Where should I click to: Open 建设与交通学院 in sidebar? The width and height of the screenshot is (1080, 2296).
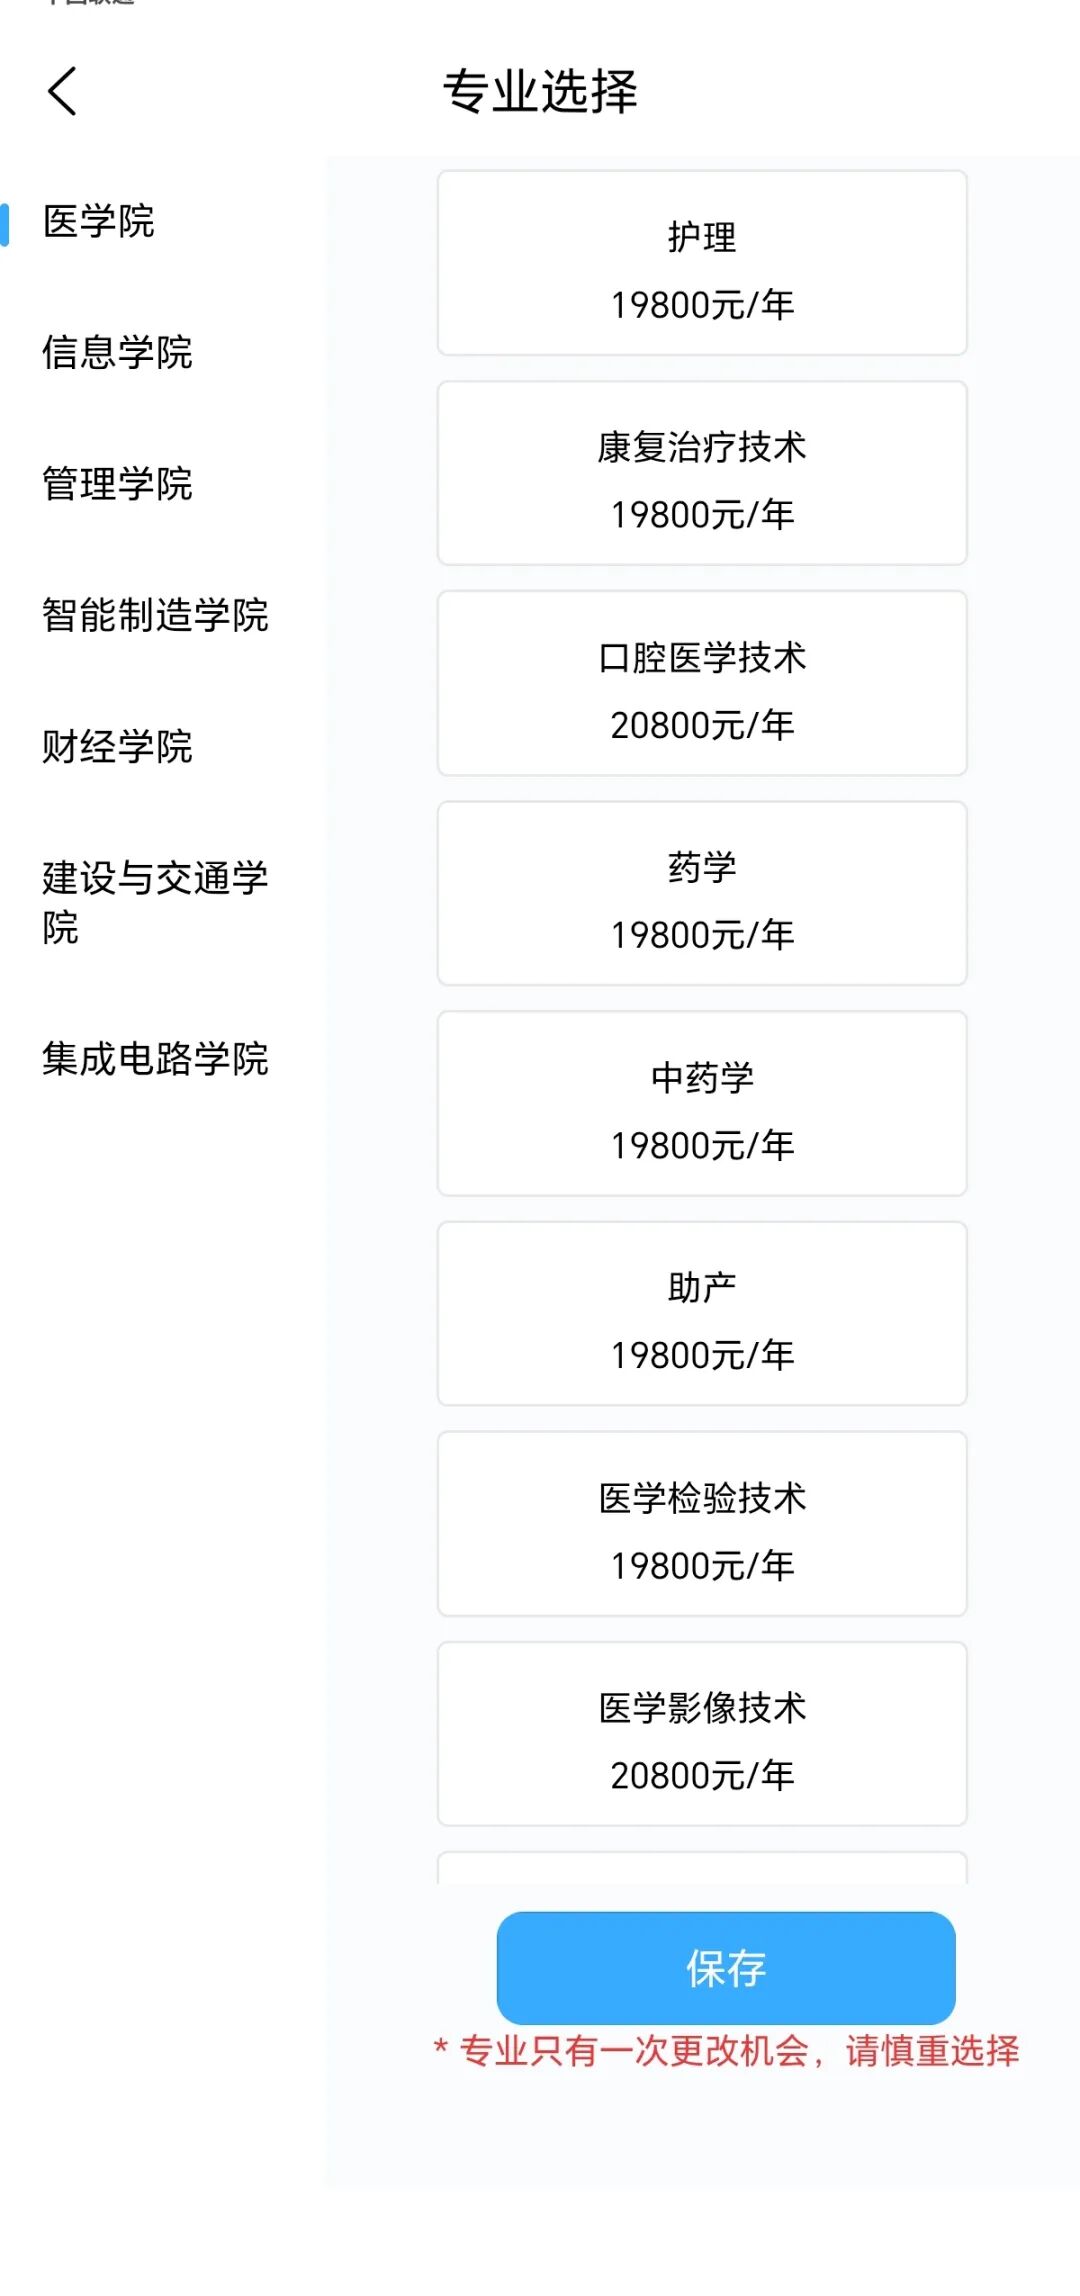(x=155, y=902)
